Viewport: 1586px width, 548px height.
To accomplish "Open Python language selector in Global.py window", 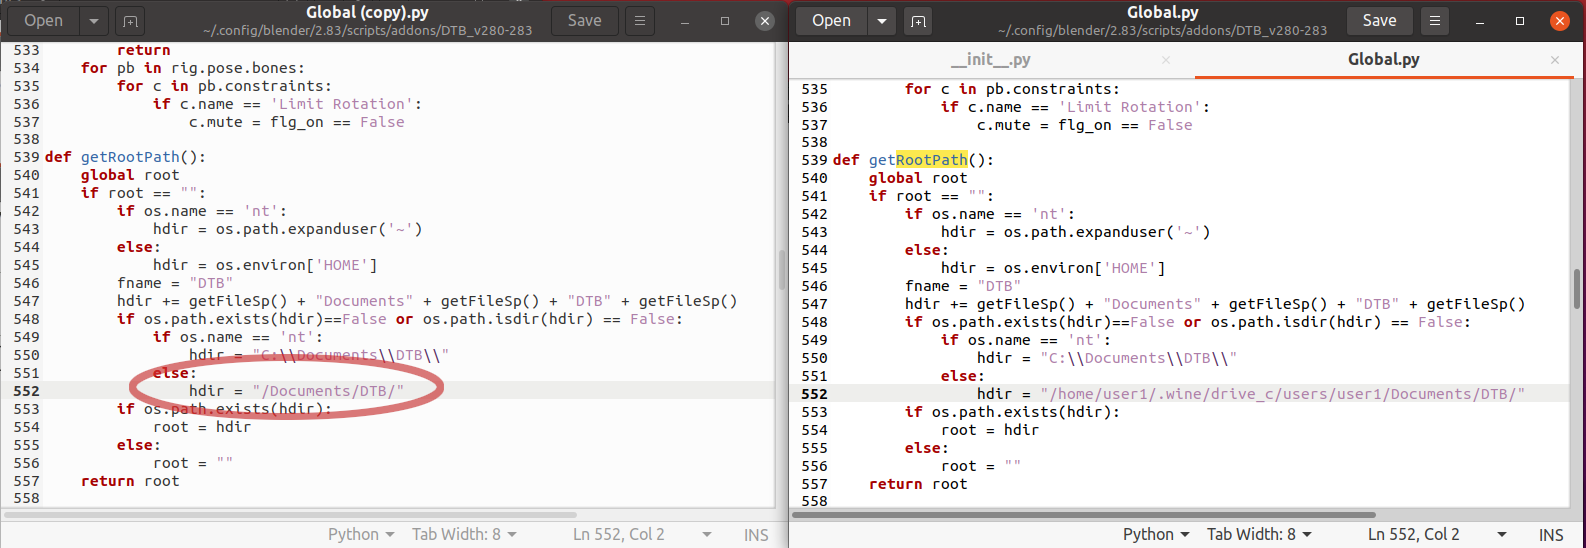I will coord(1156,534).
